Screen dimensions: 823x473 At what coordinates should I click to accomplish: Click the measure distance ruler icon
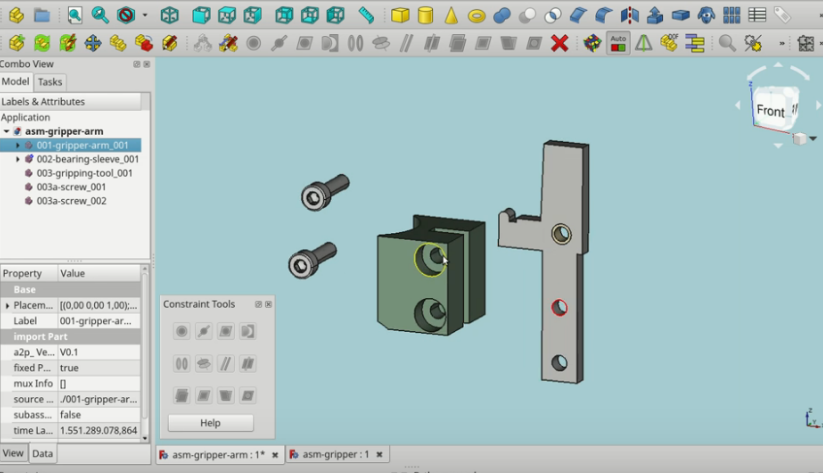point(366,15)
